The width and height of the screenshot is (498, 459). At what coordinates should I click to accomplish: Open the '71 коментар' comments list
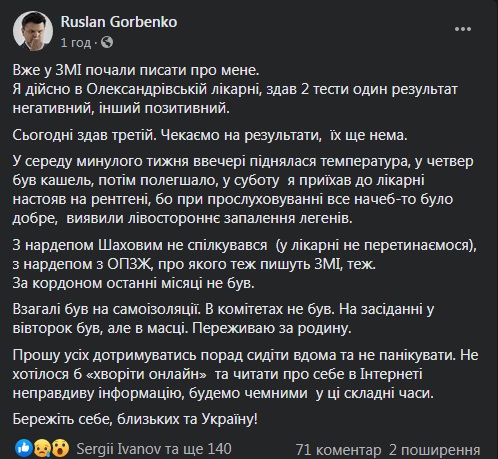[x=338, y=450]
